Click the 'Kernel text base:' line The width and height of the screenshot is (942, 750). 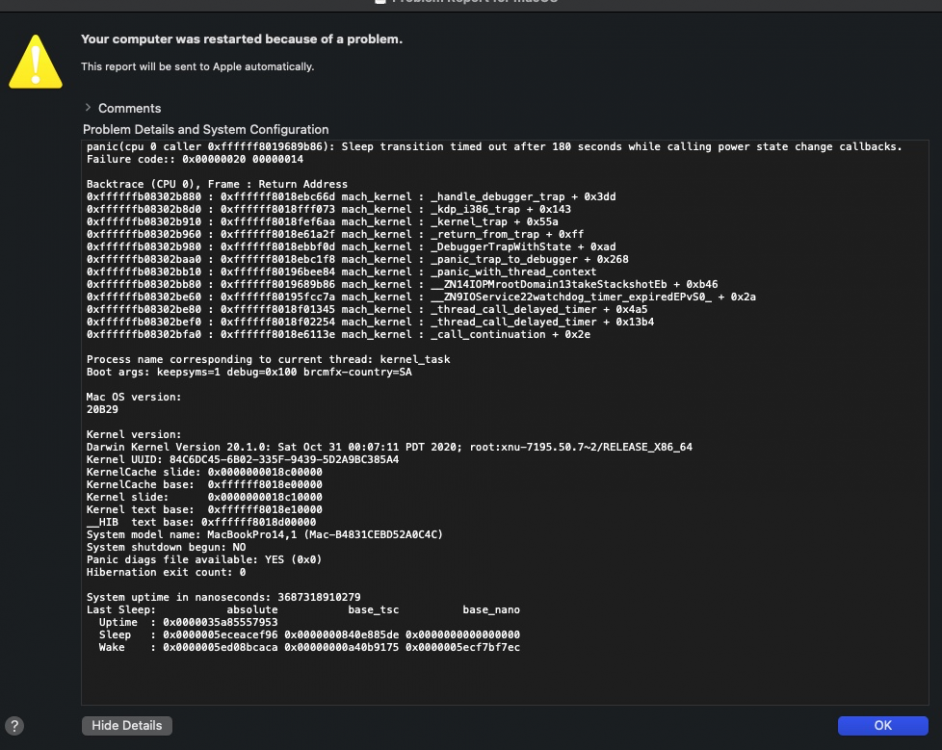tap(204, 510)
